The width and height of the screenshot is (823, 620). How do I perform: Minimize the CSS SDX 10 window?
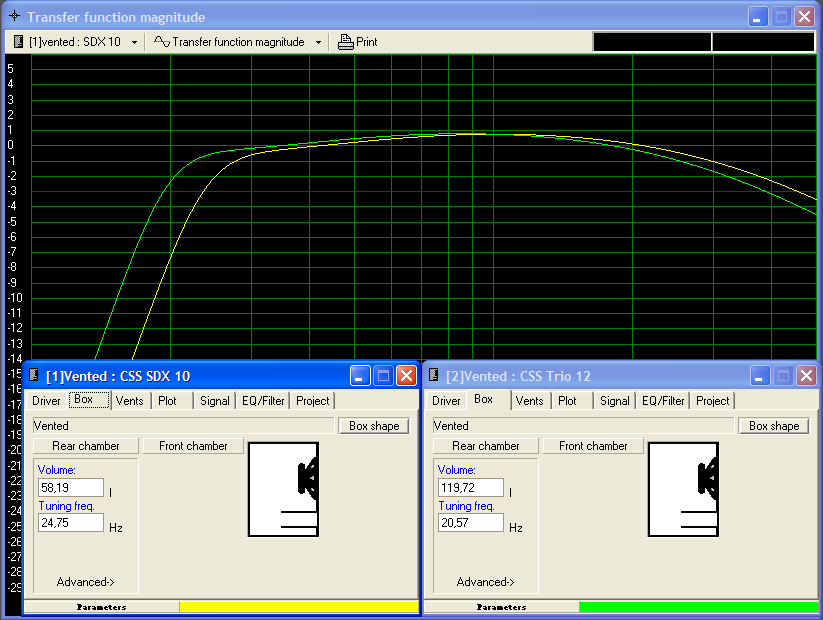coord(360,375)
